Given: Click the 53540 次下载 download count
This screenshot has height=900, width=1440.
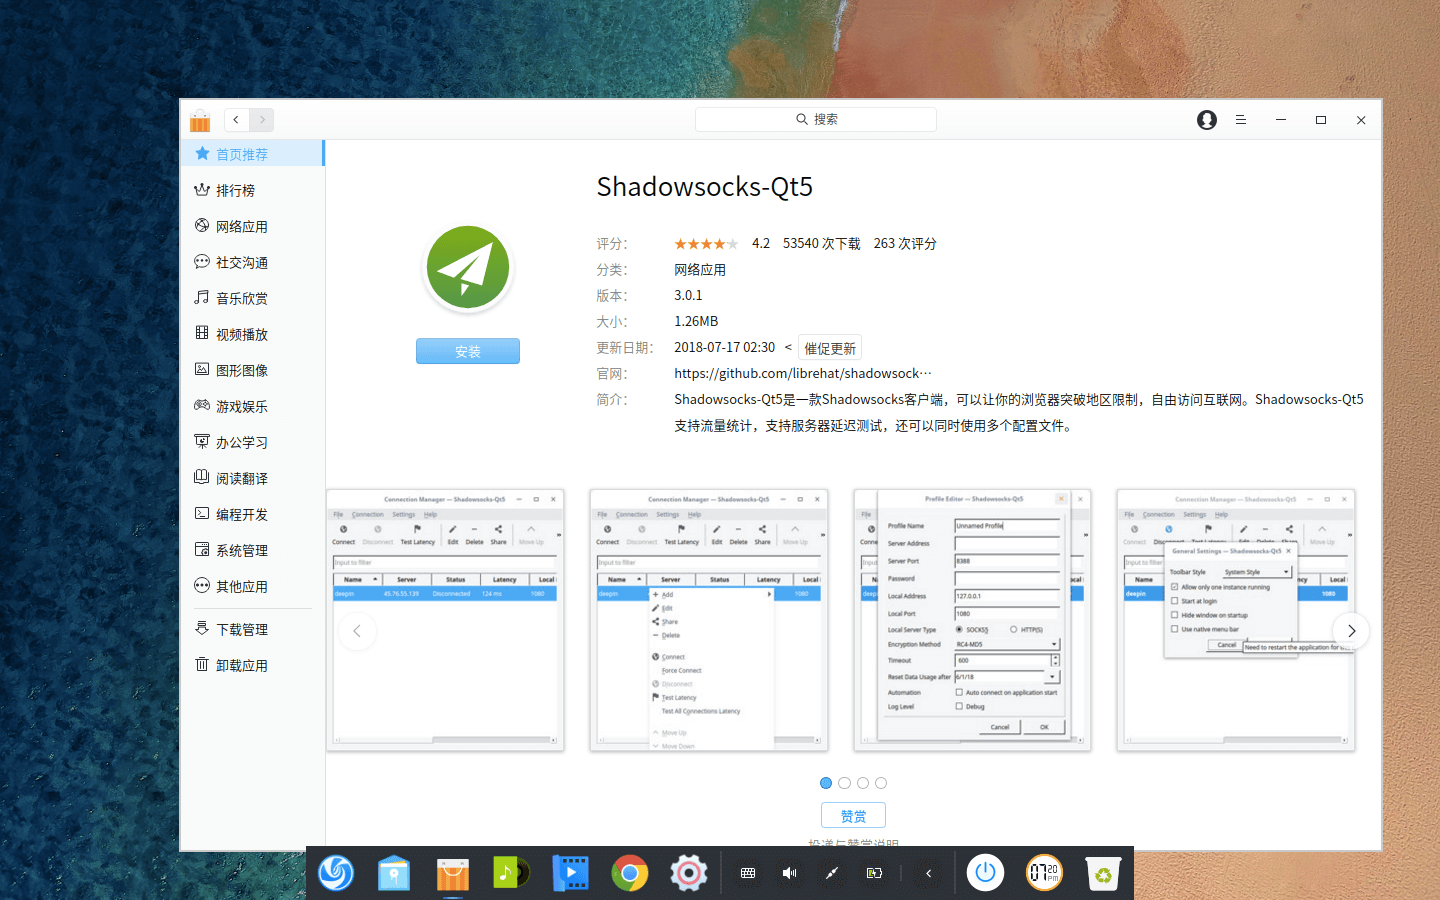Looking at the screenshot, I should click(x=821, y=244).
